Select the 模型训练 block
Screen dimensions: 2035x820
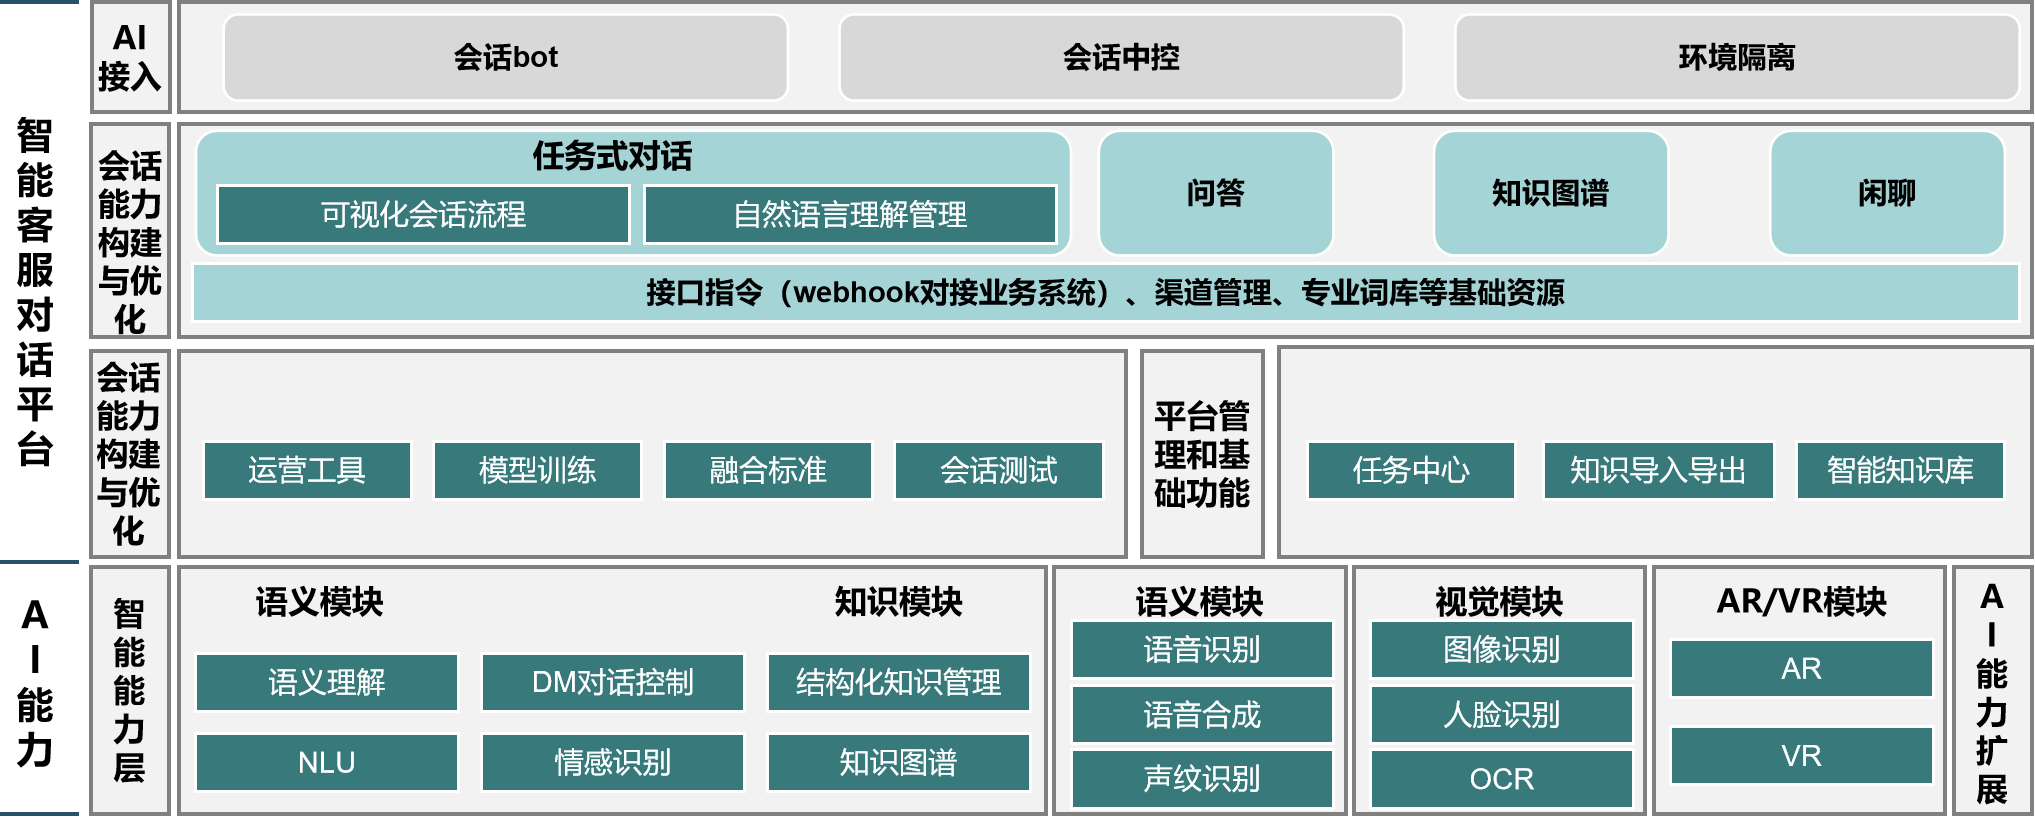click(x=537, y=470)
